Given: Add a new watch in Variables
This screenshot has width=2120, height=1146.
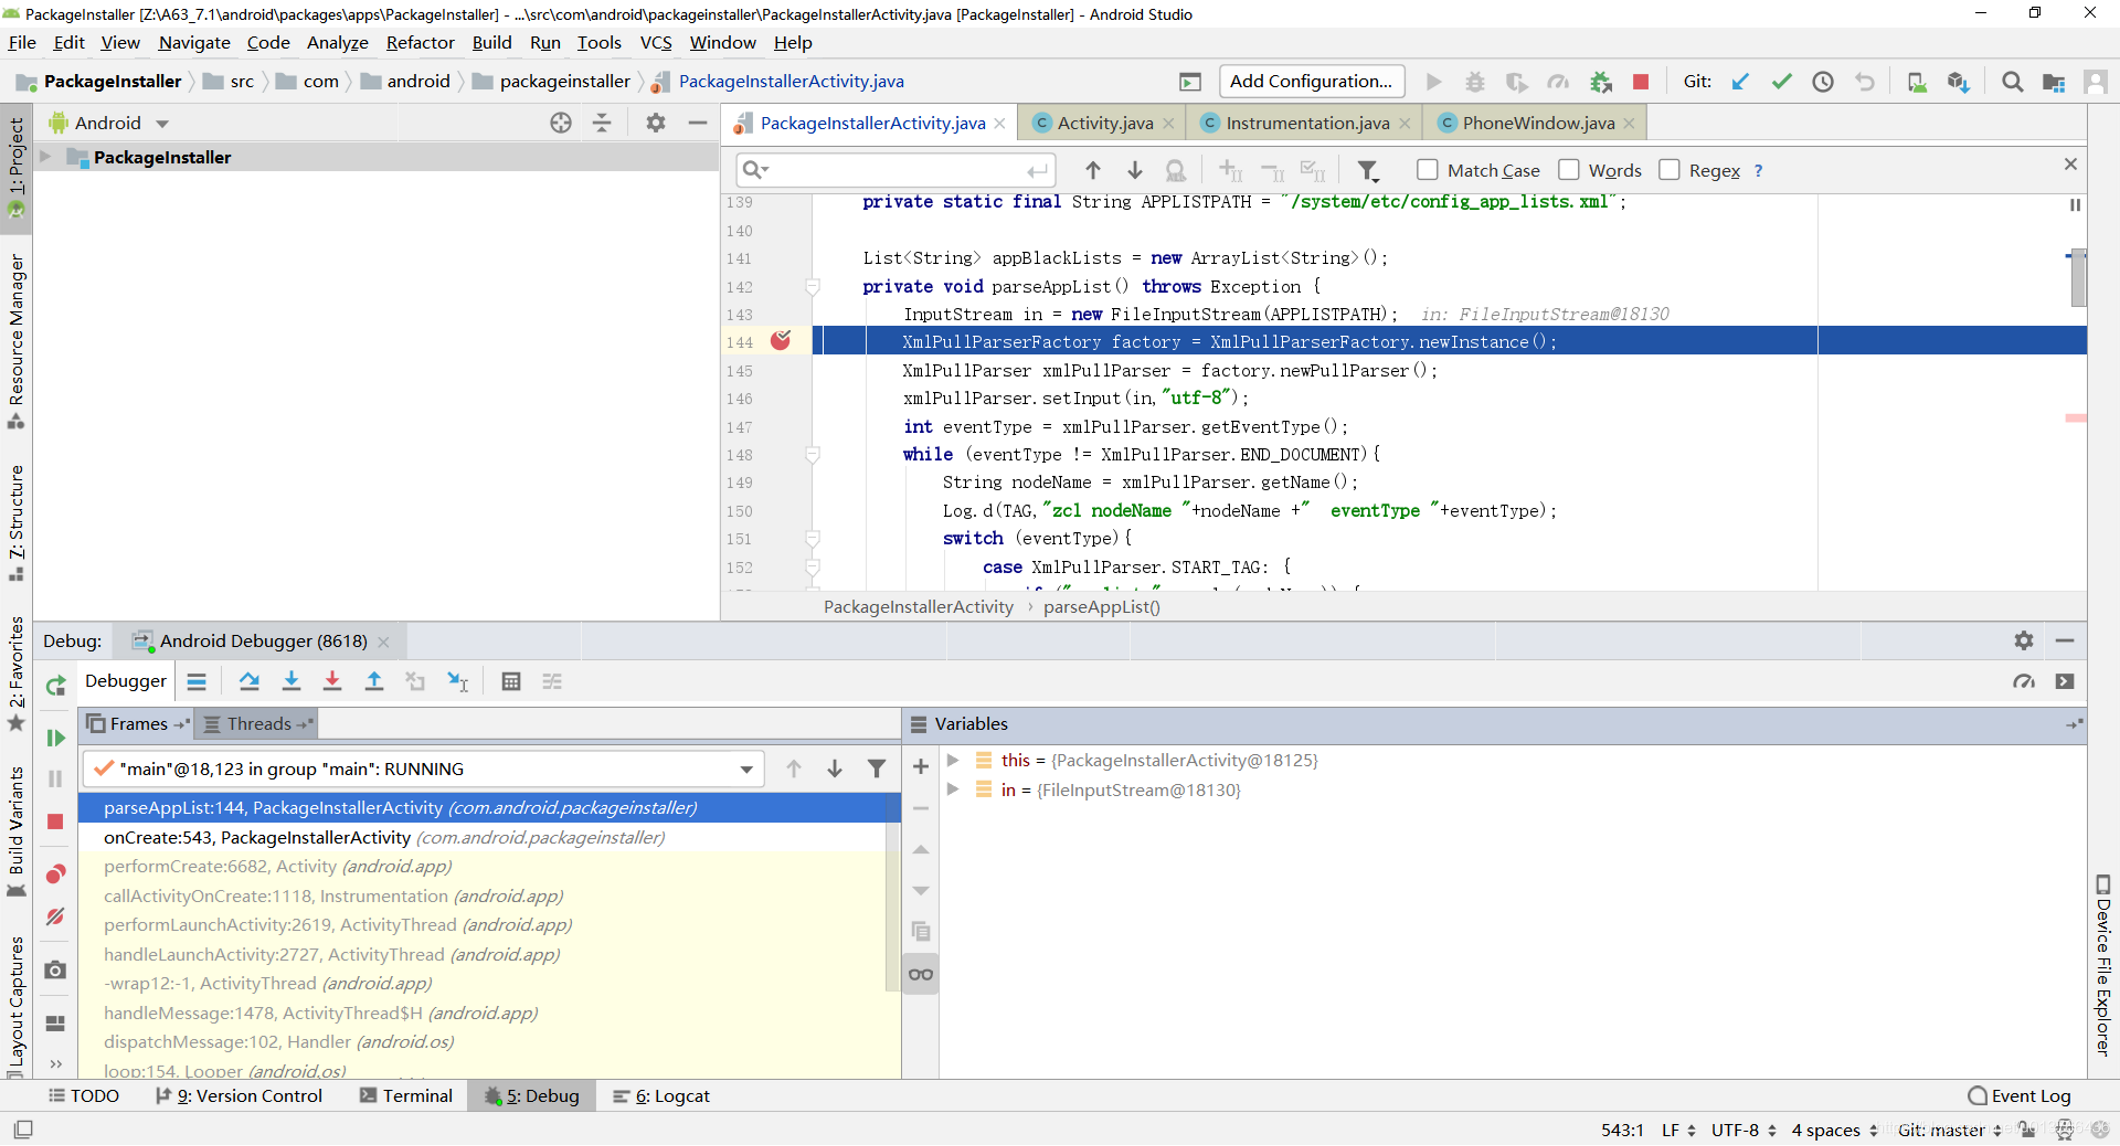Looking at the screenshot, I should click(x=921, y=767).
